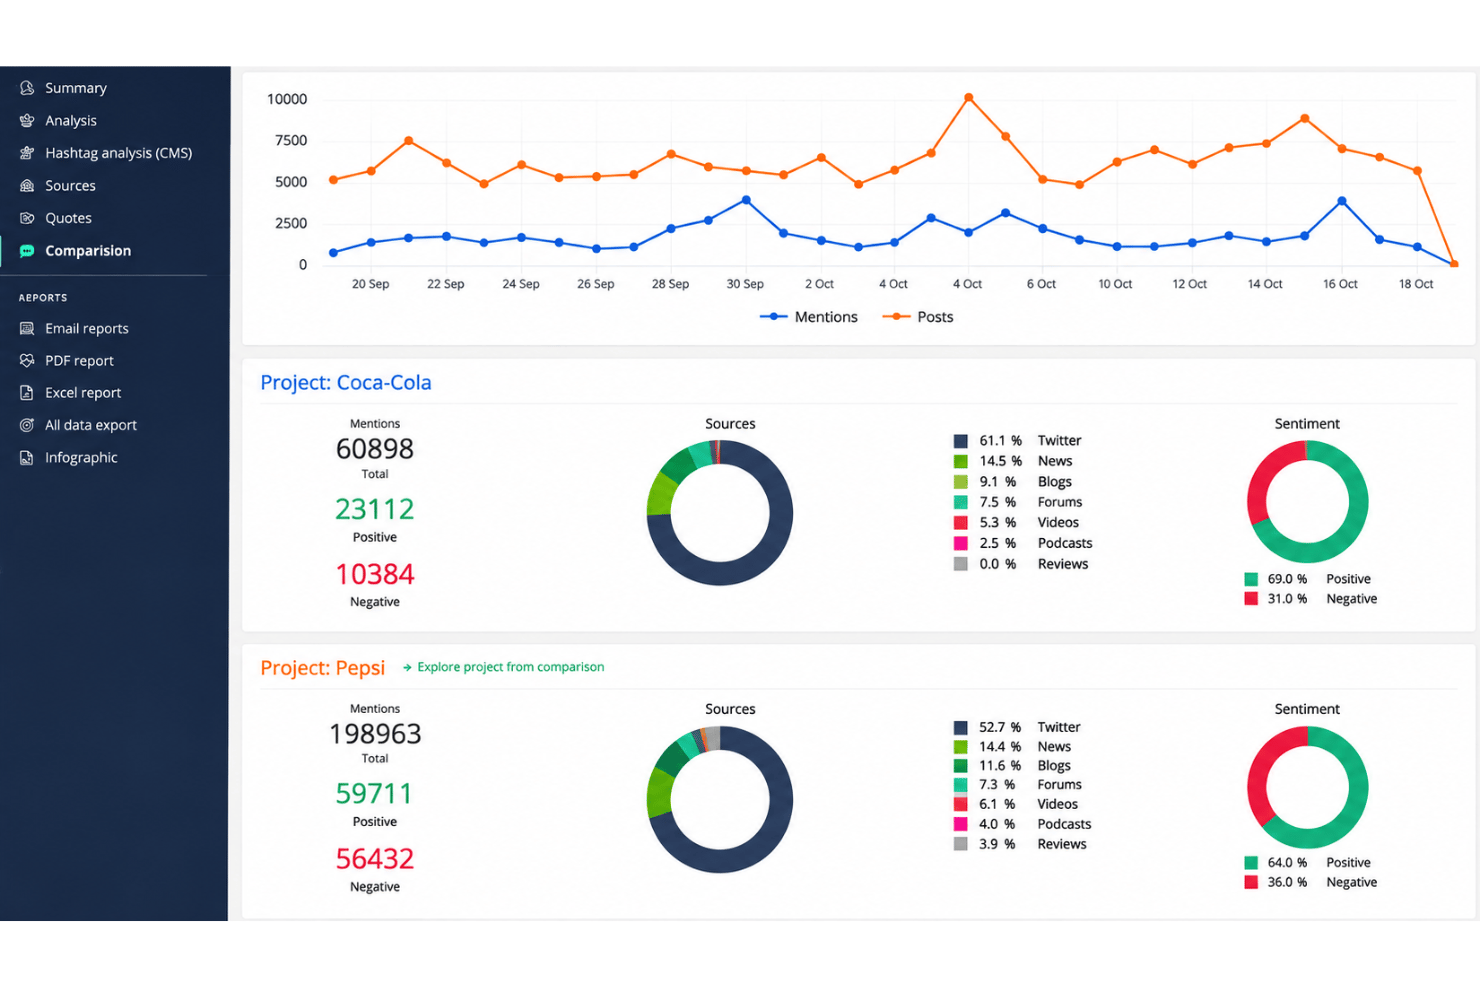Screen dimensions: 1480x987
Task: Click Pepsi Positive 64.0 % swatch
Action: pyautogui.click(x=1251, y=863)
